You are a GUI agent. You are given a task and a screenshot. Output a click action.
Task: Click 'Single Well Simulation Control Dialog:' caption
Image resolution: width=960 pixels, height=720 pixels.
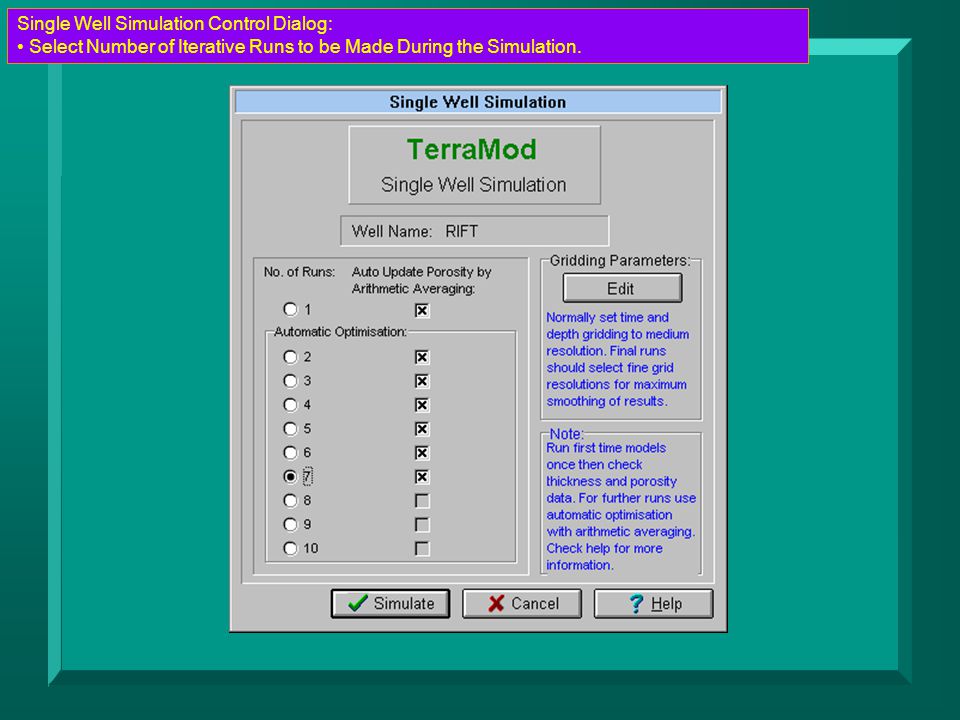pos(175,24)
